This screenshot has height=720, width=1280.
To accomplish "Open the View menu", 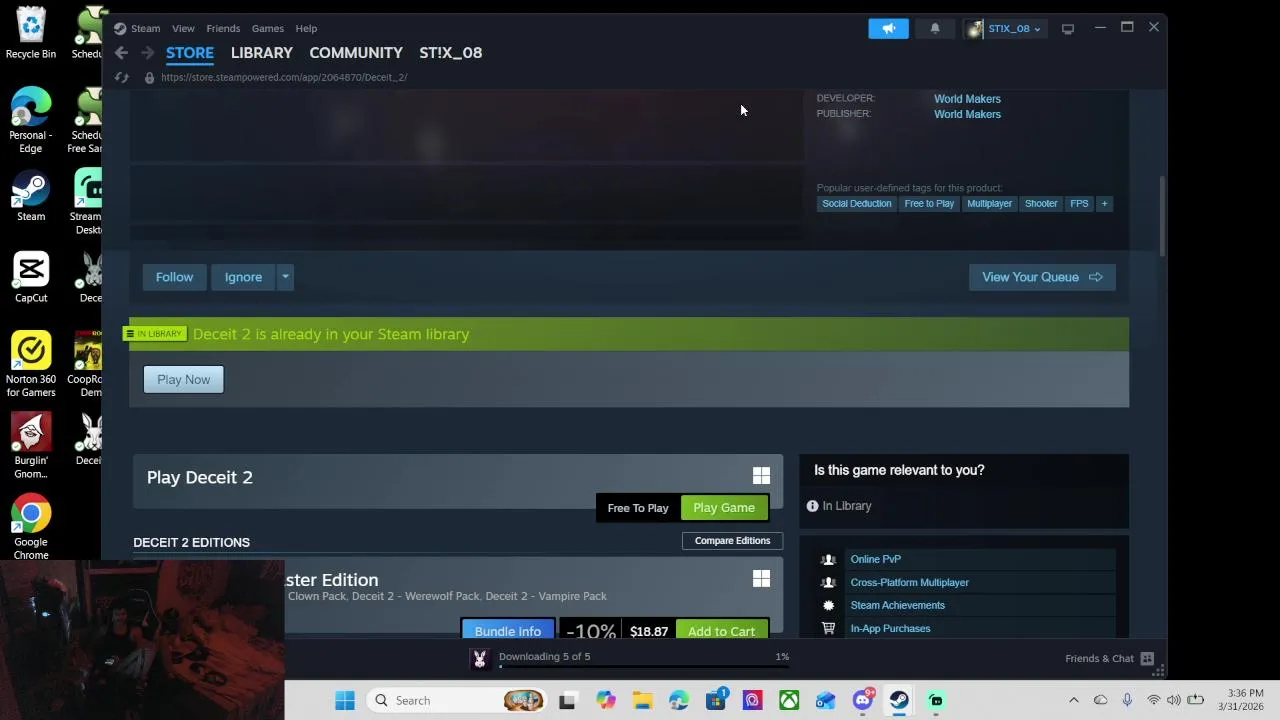I will coord(183,28).
